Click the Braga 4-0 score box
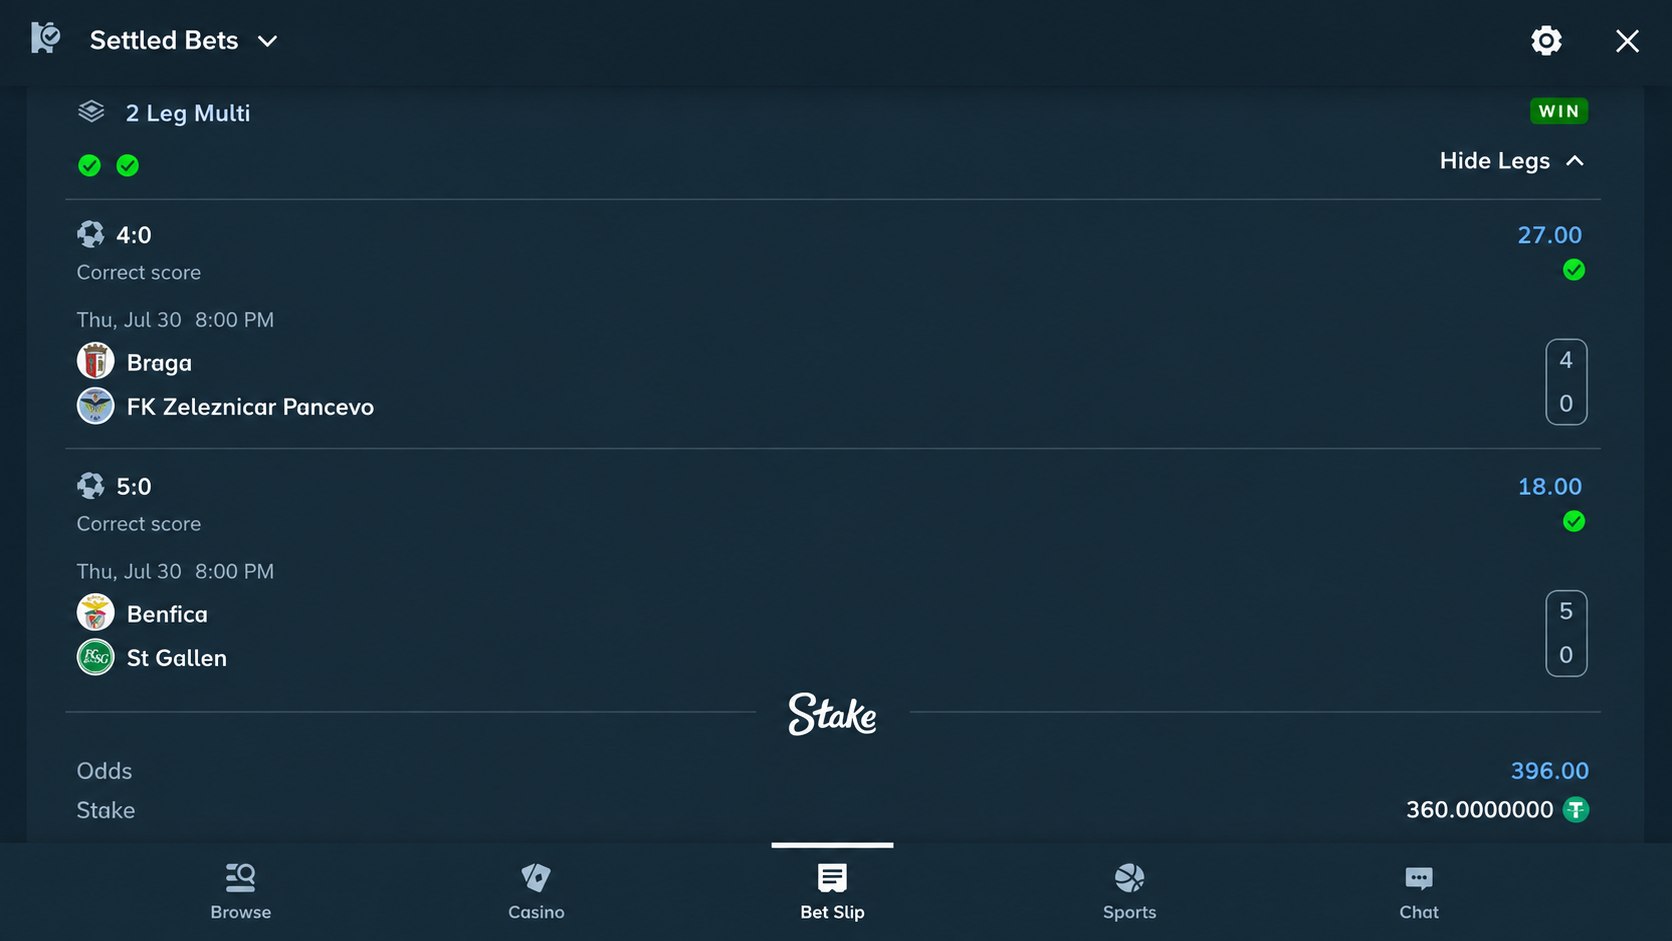The image size is (1672, 941). click(1566, 382)
